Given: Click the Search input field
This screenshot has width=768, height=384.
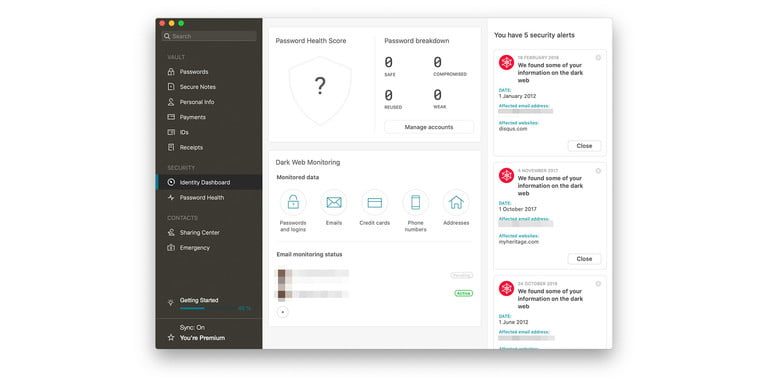Looking at the screenshot, I should click(x=209, y=36).
